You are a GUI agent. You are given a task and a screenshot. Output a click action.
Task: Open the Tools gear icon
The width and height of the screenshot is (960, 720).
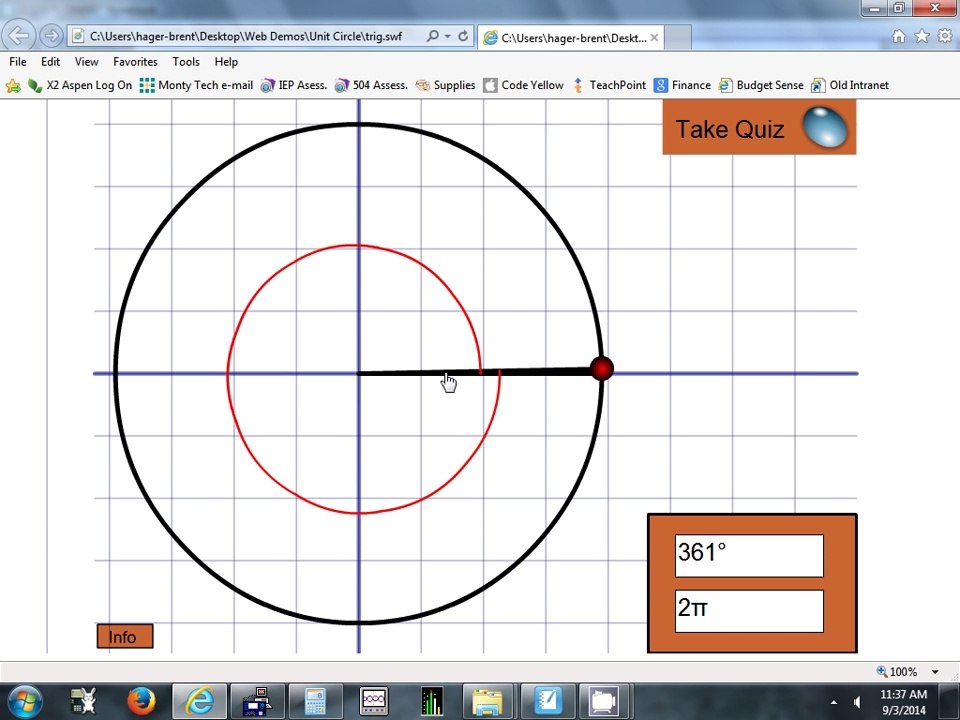coord(945,36)
